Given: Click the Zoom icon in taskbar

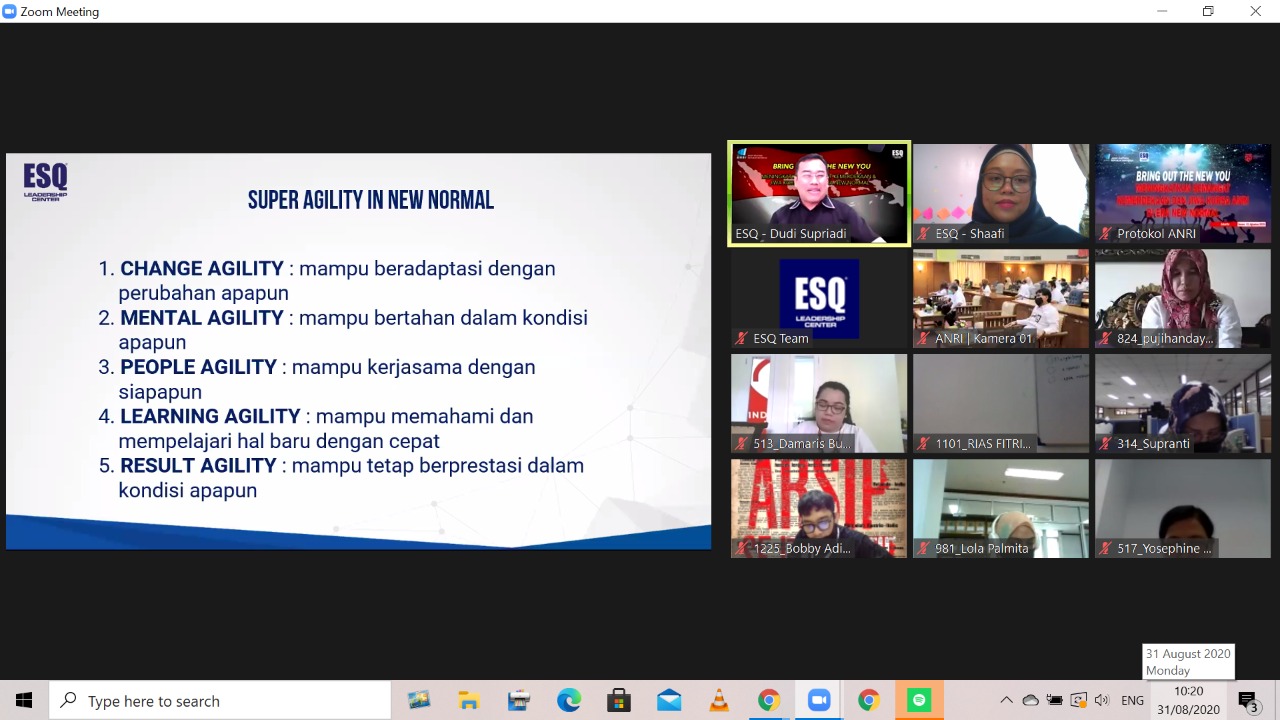Looking at the screenshot, I should [x=819, y=701].
